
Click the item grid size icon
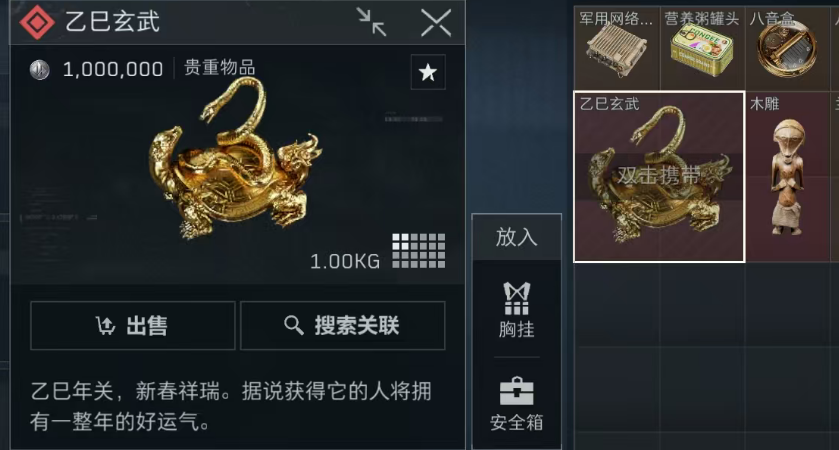point(418,250)
